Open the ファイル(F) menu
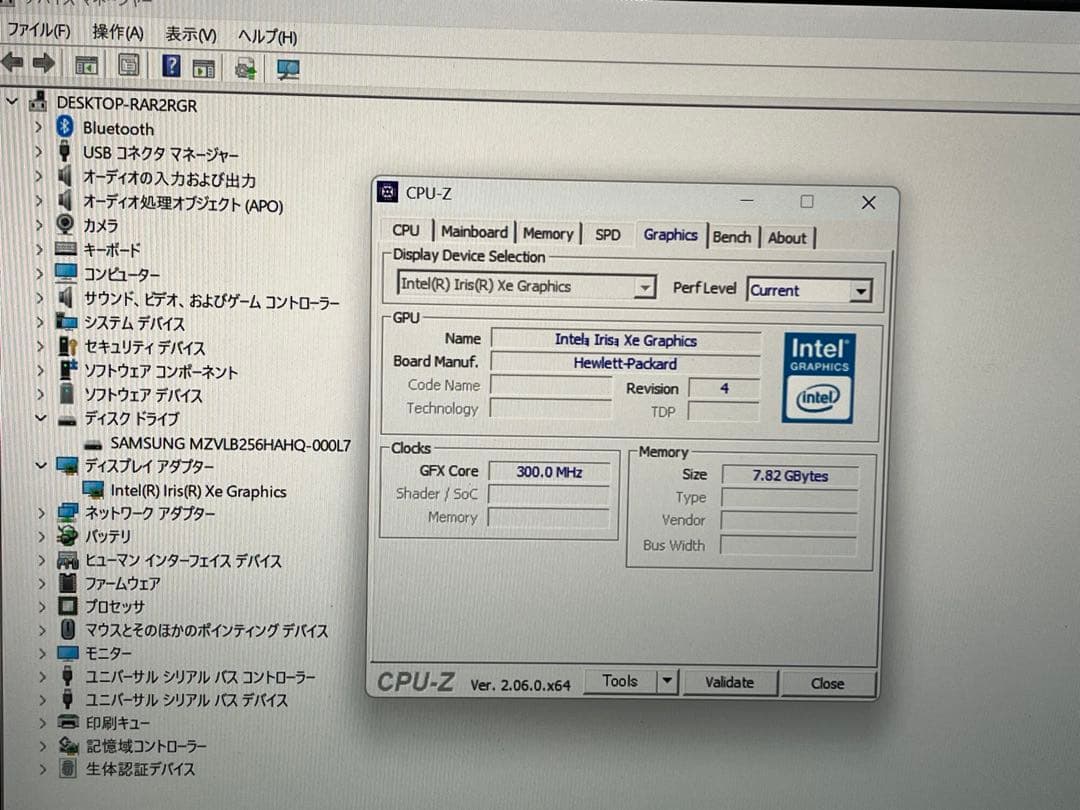 (39, 30)
